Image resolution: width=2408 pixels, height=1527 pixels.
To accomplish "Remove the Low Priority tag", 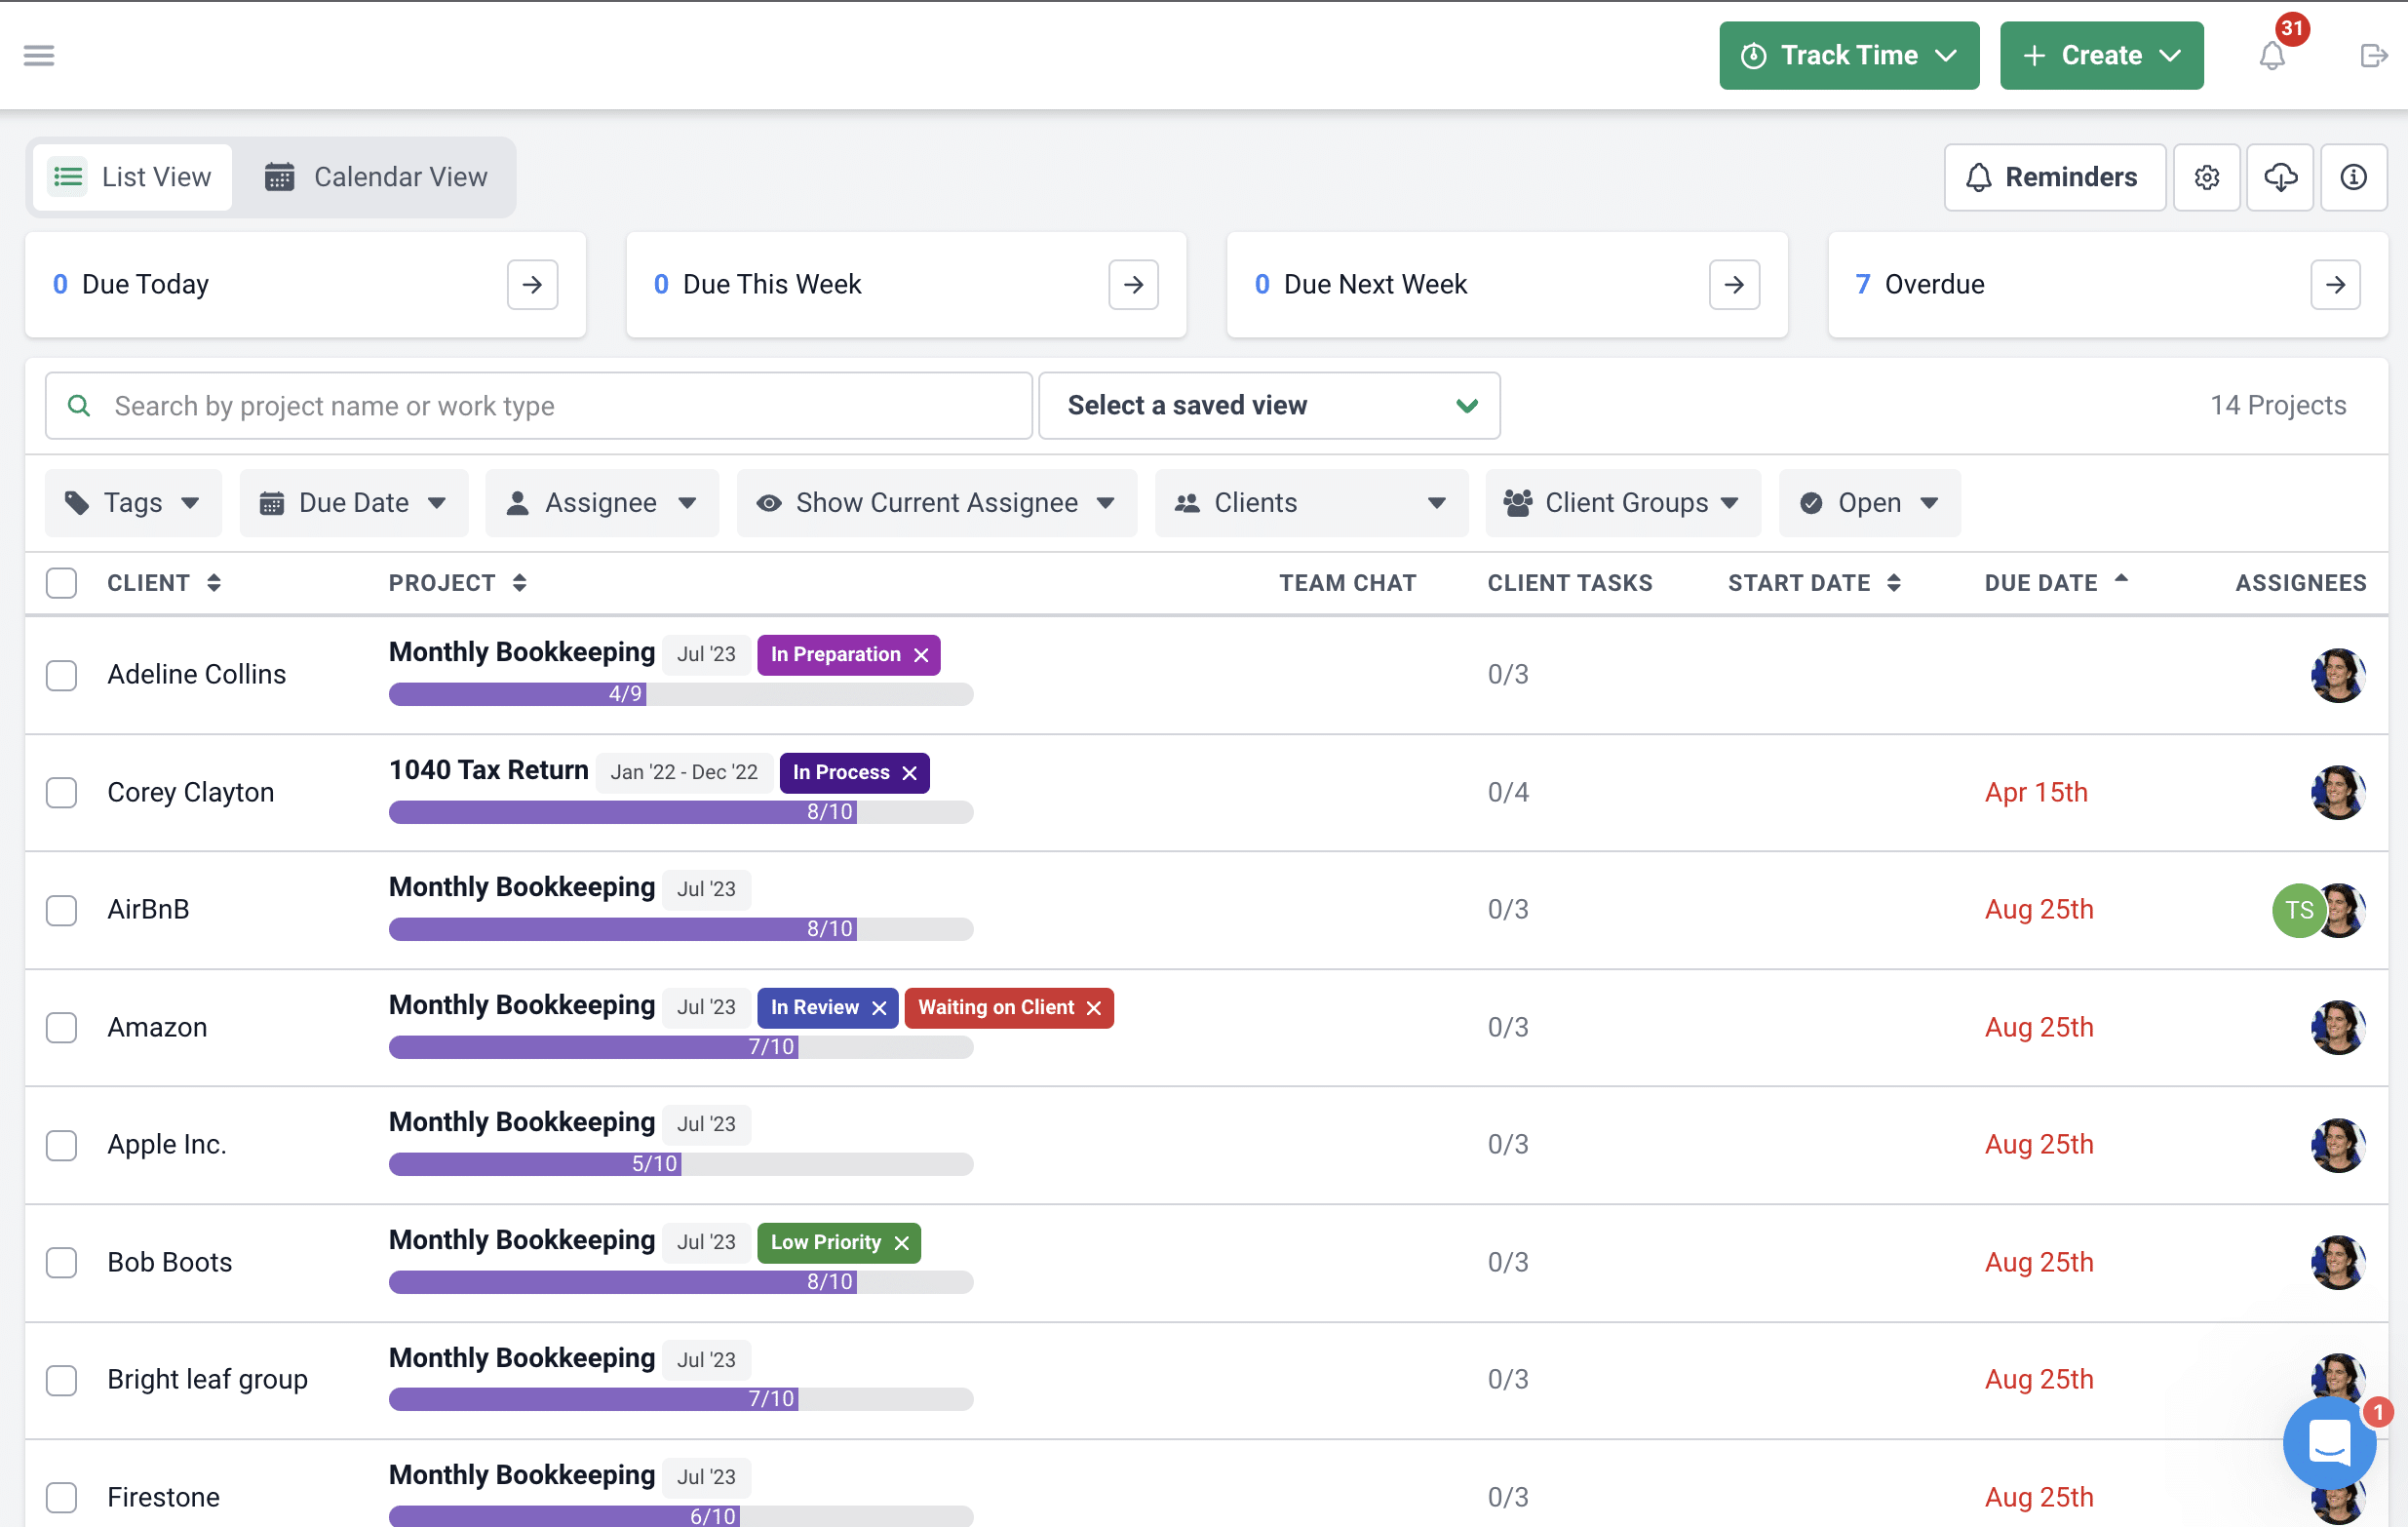I will (x=901, y=1243).
